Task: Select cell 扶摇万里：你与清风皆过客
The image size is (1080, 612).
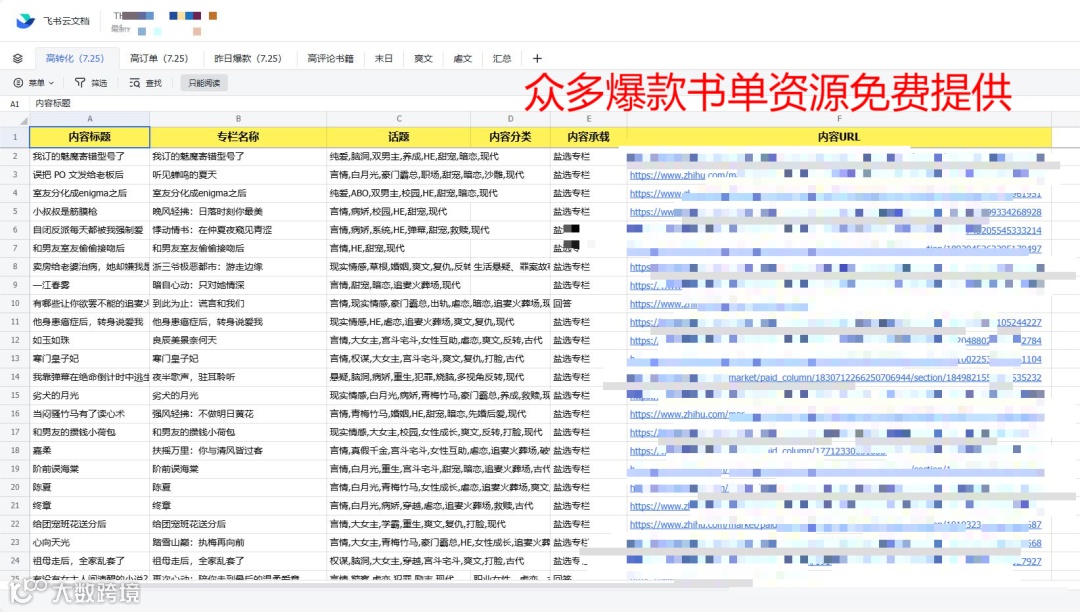Action: [x=238, y=451]
